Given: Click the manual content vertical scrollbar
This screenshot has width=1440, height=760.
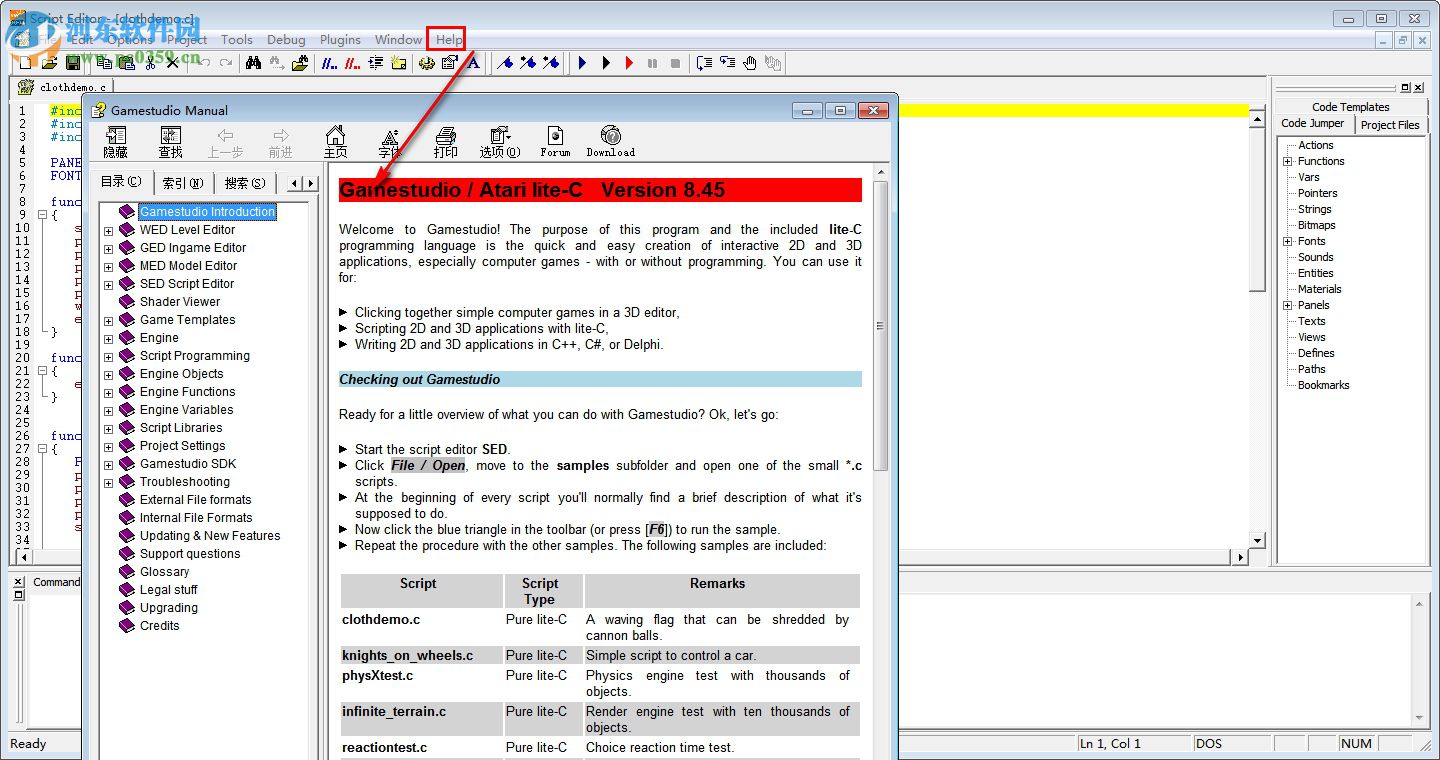Looking at the screenshot, I should click(881, 326).
